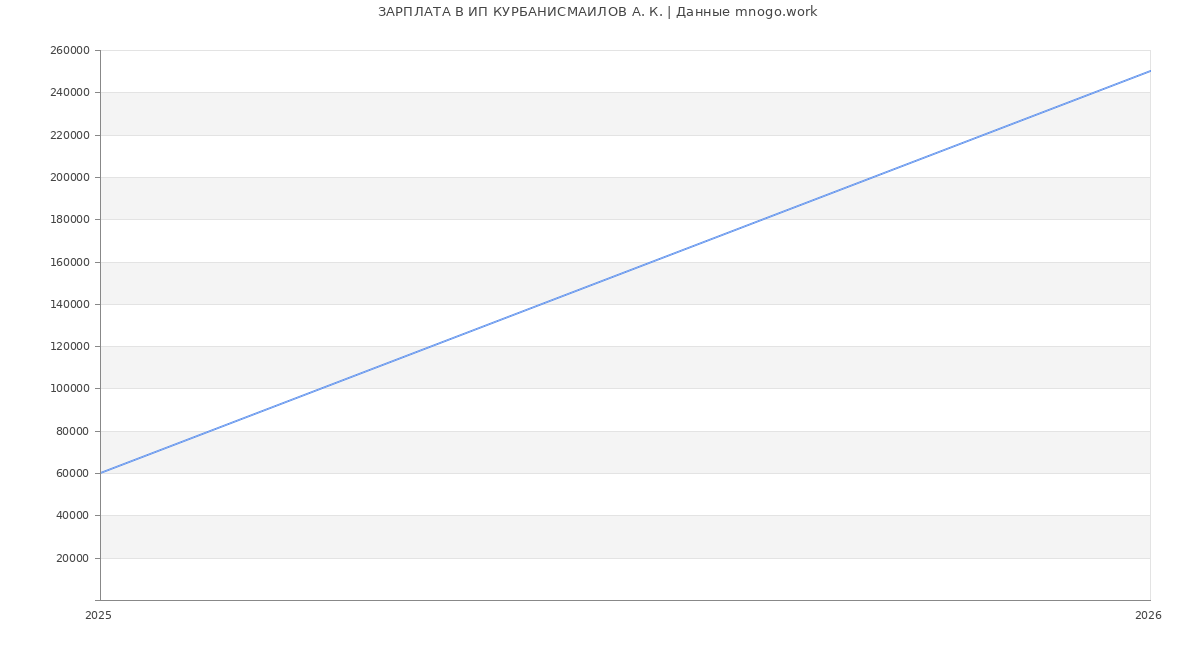Click the 2025 x-axis label
The height and width of the screenshot is (650, 1200).
98,616
